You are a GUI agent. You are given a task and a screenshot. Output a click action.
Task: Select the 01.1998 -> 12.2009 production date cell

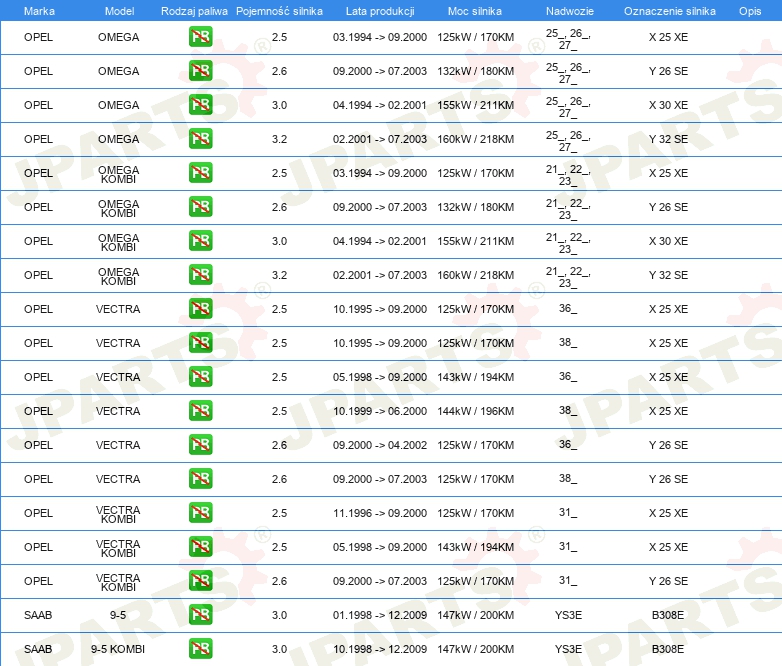pos(380,615)
